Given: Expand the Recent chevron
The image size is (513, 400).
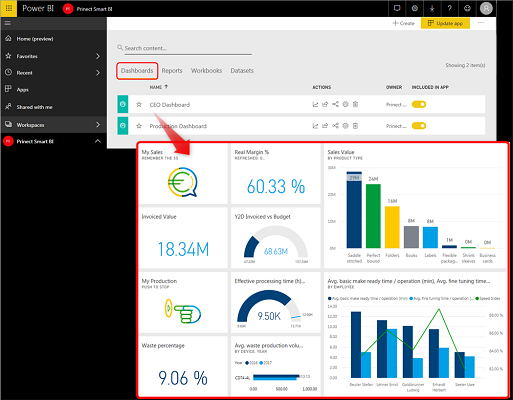Looking at the screenshot, I should 98,72.
